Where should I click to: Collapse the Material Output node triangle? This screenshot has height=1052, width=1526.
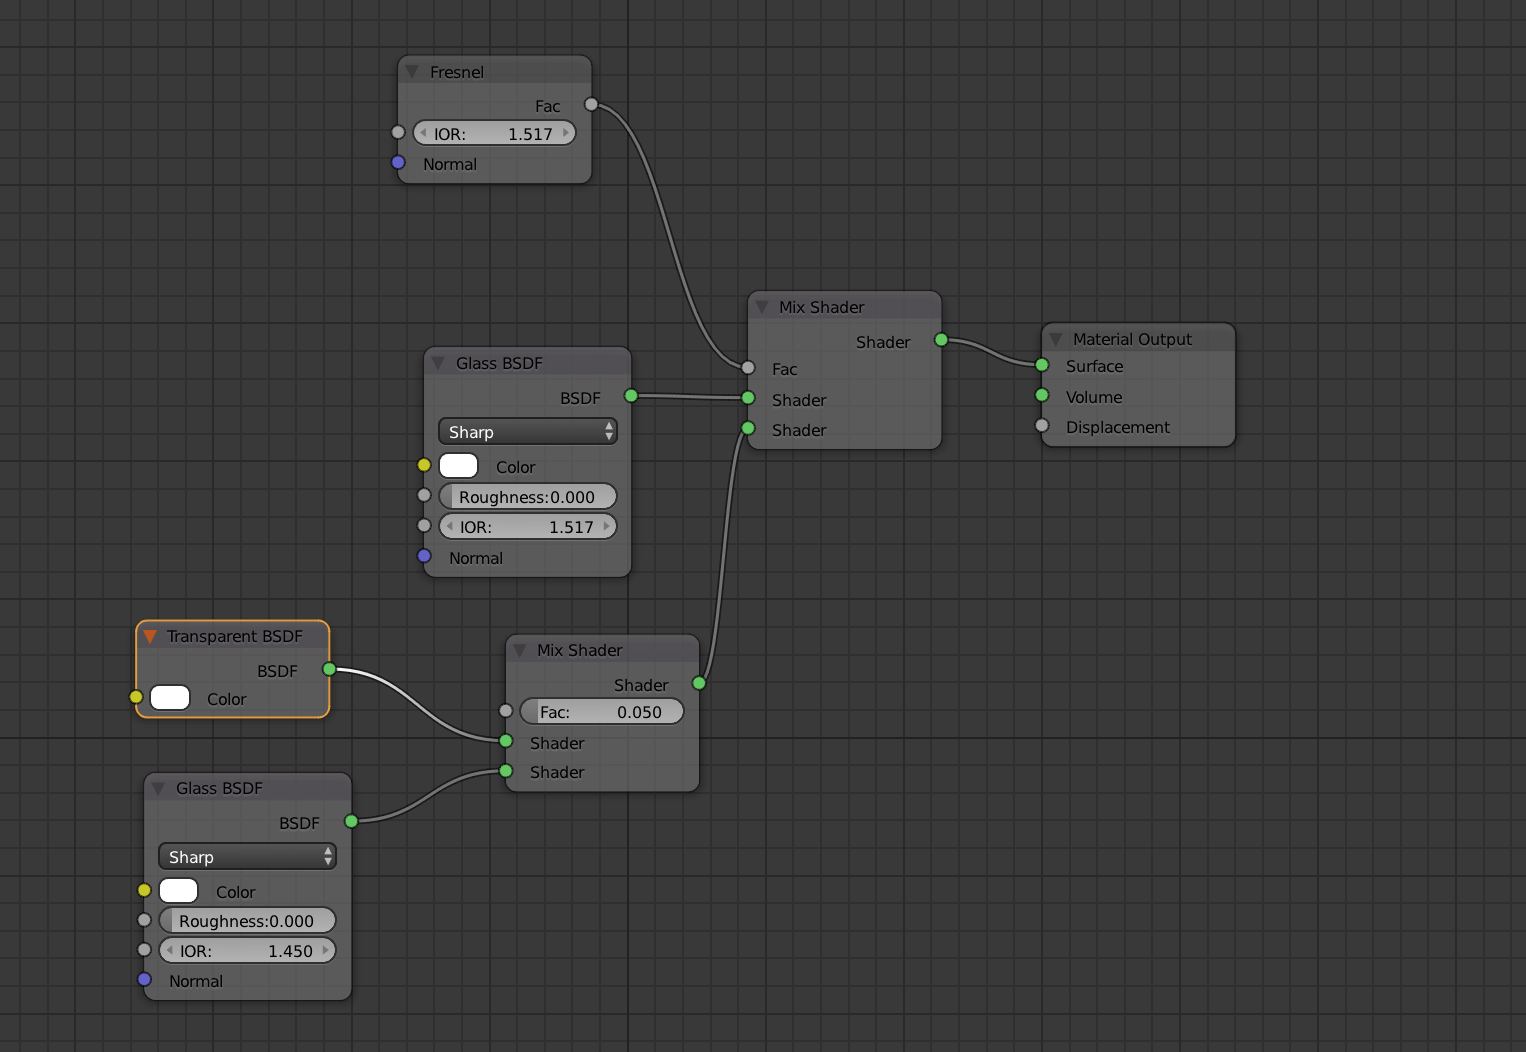pos(1056,339)
